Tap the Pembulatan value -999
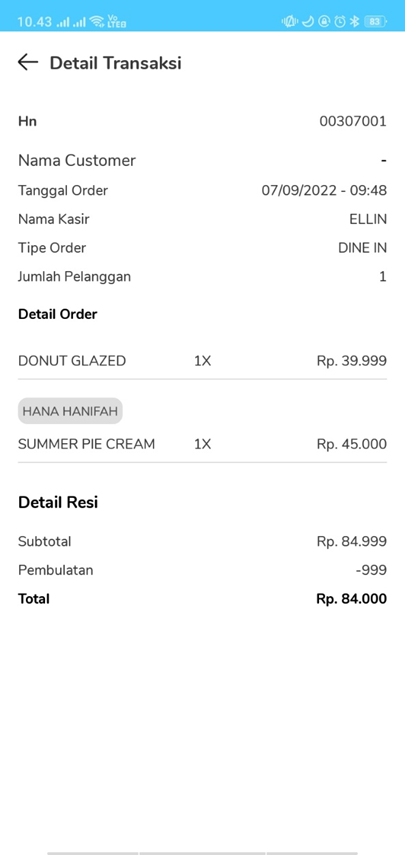The image size is (405, 855). click(x=371, y=570)
